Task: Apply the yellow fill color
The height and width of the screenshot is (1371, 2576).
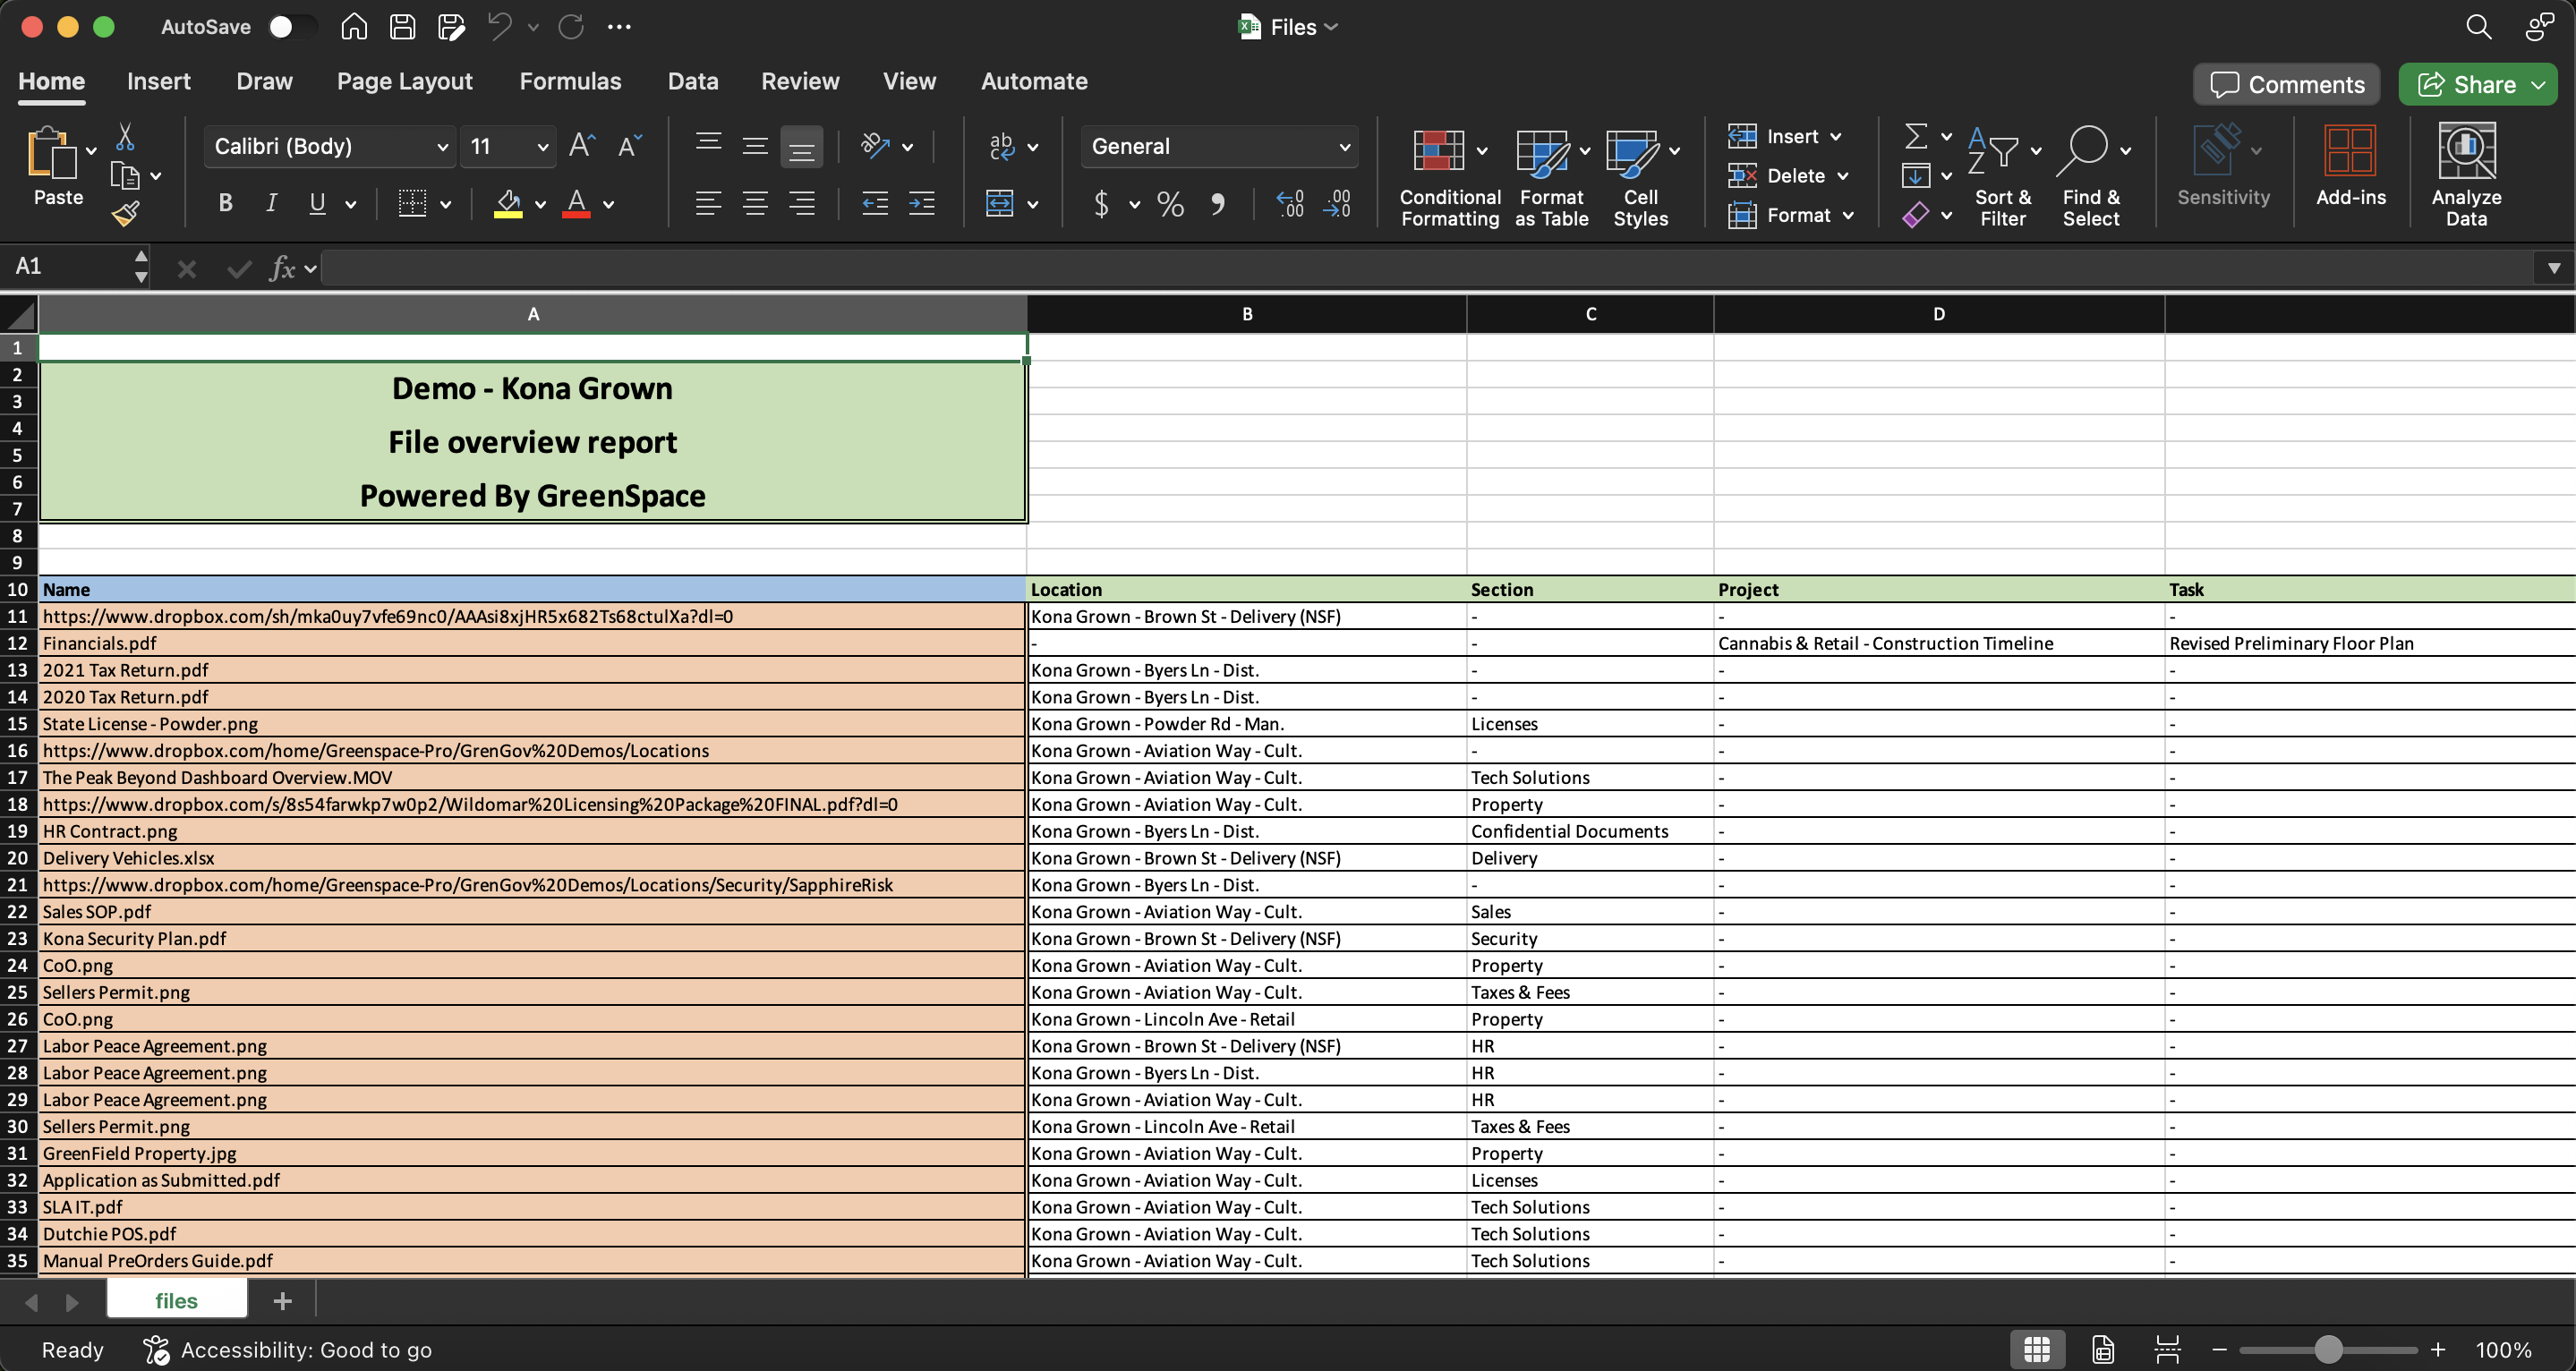Action: [508, 204]
